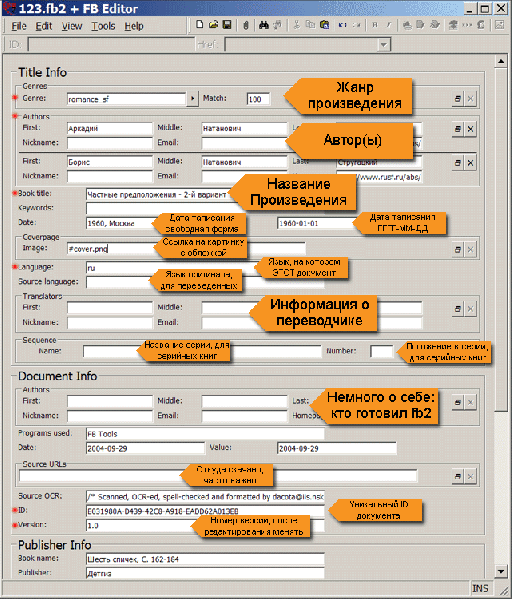Click the Programs used field FB Tools
512x599 pixels.
205,434
